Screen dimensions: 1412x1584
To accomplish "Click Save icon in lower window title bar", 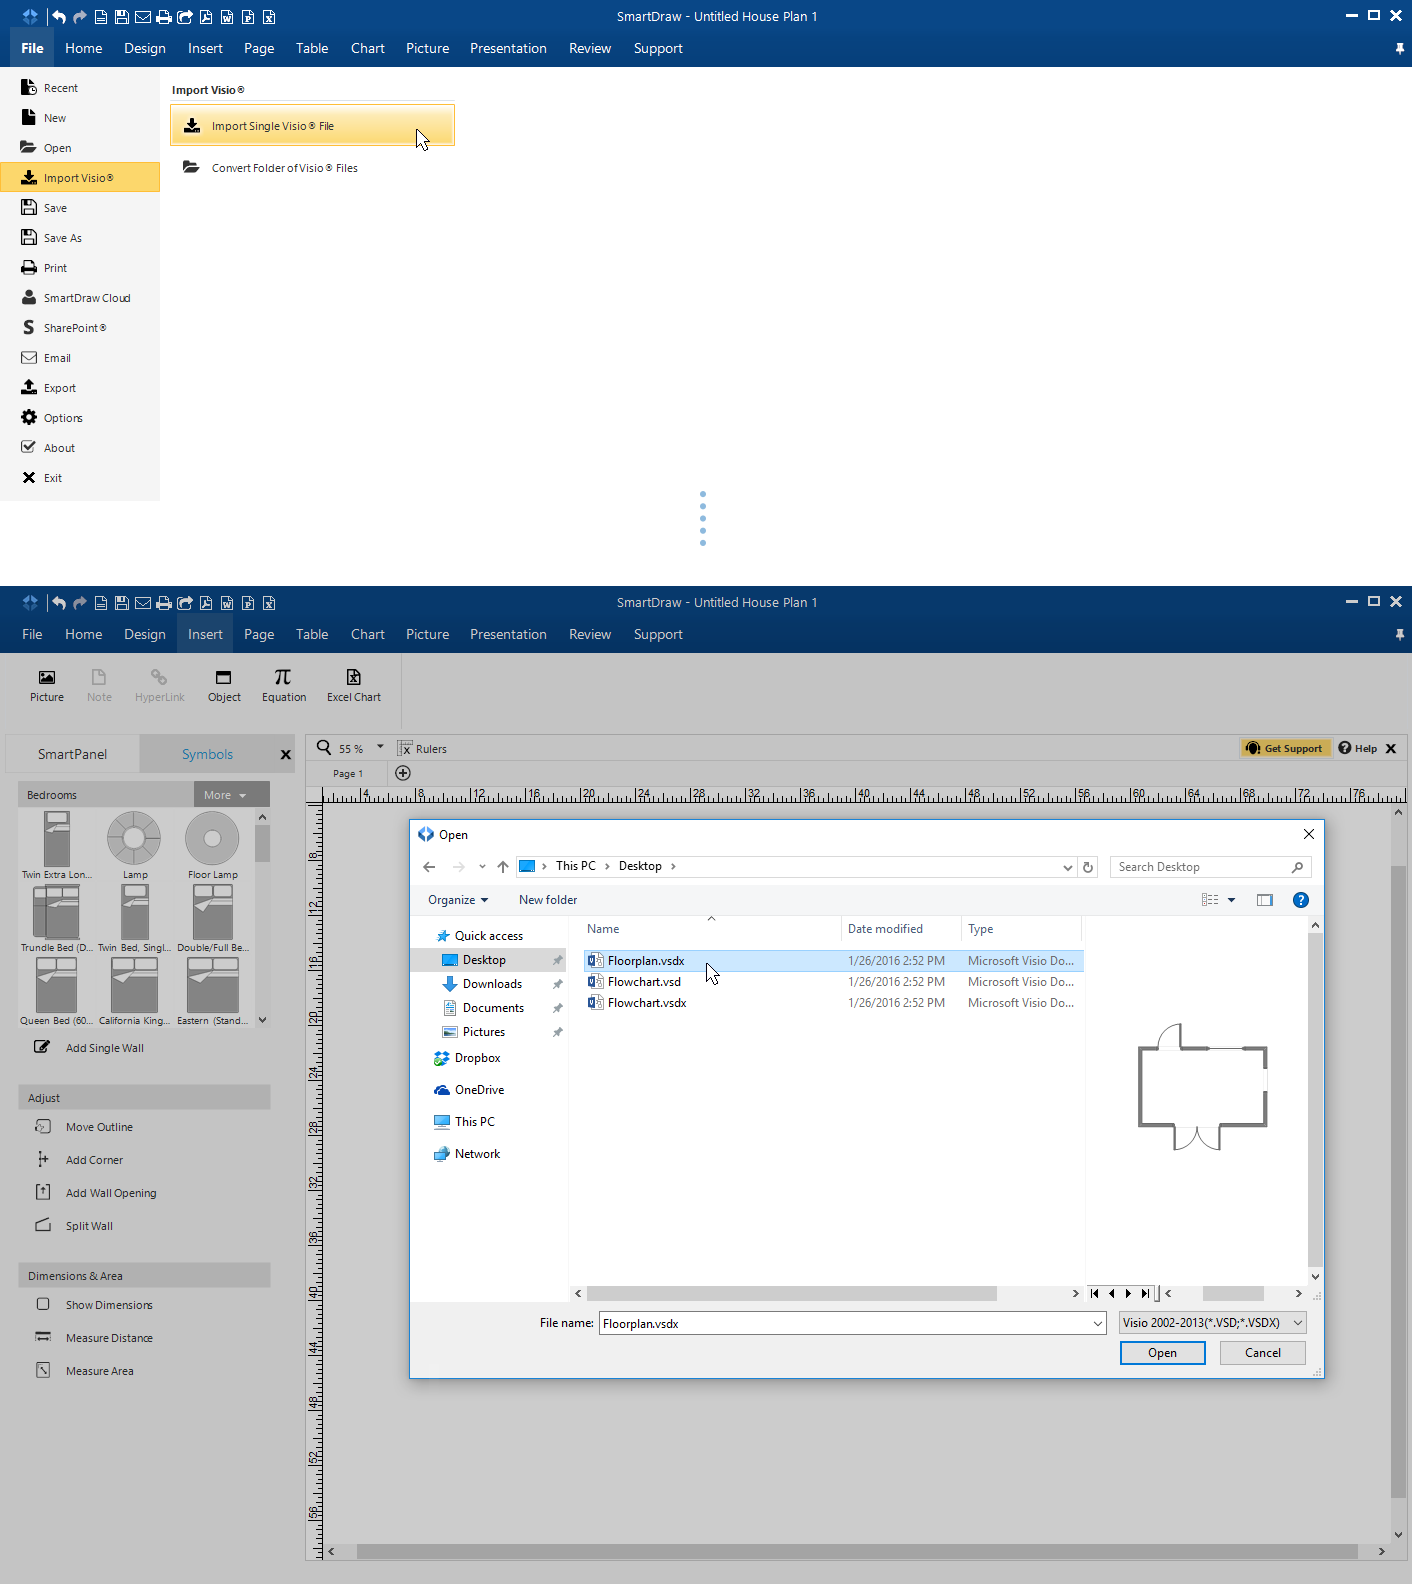I will coord(122,603).
